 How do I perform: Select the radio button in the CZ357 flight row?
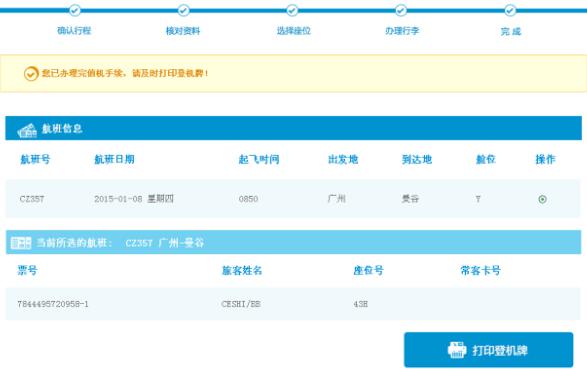542,199
